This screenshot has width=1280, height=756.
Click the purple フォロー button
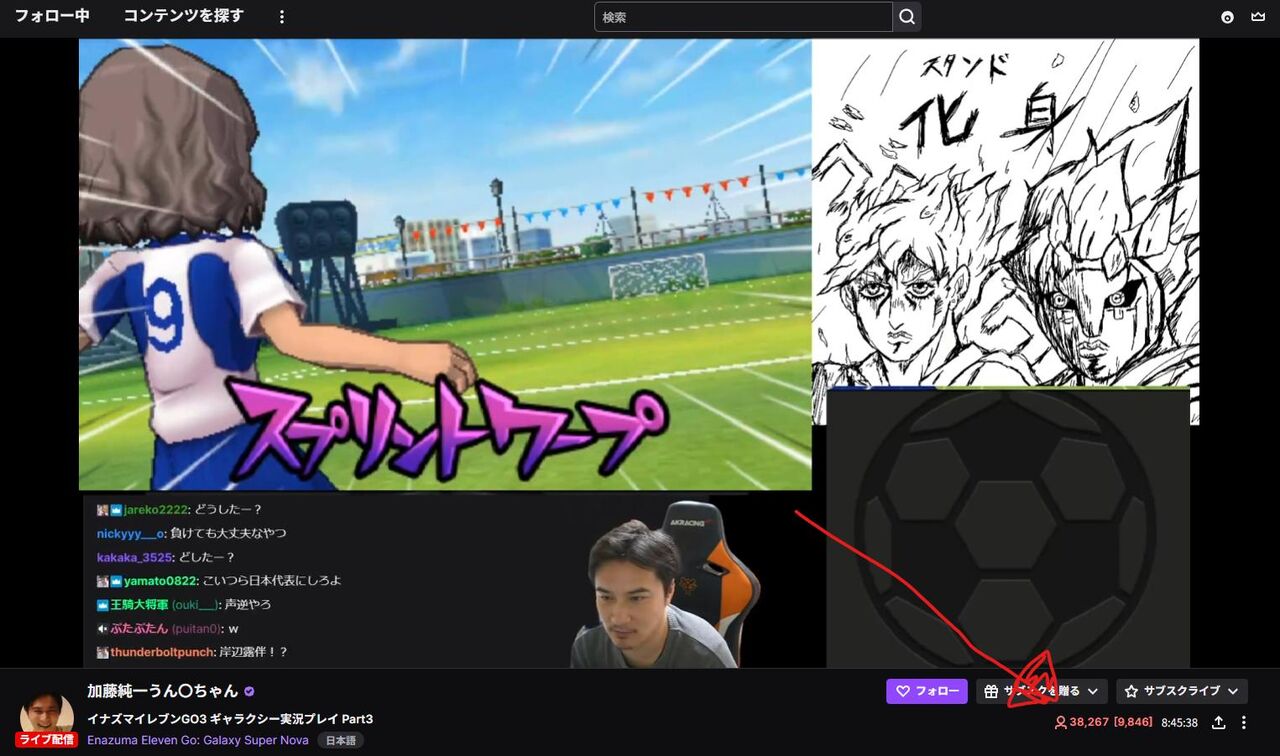click(927, 691)
